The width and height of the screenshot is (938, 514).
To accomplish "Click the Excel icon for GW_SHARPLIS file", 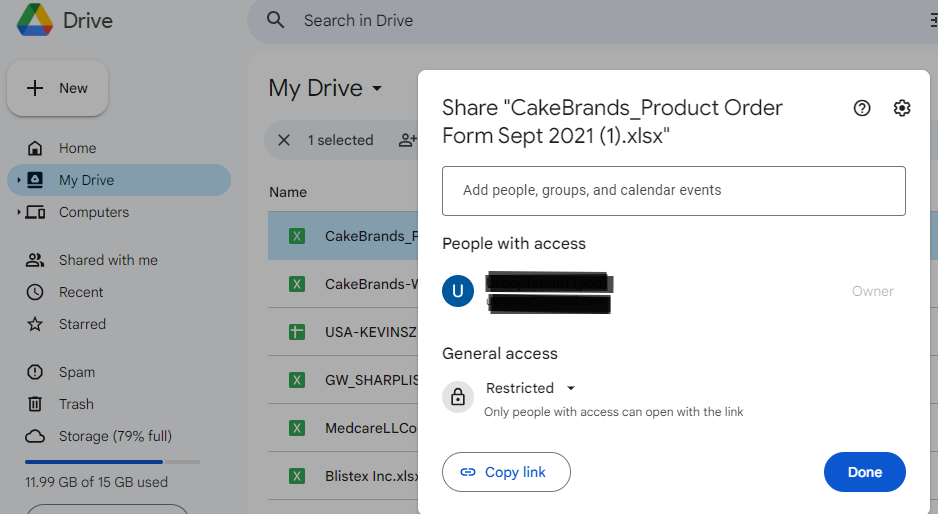I will click(297, 380).
